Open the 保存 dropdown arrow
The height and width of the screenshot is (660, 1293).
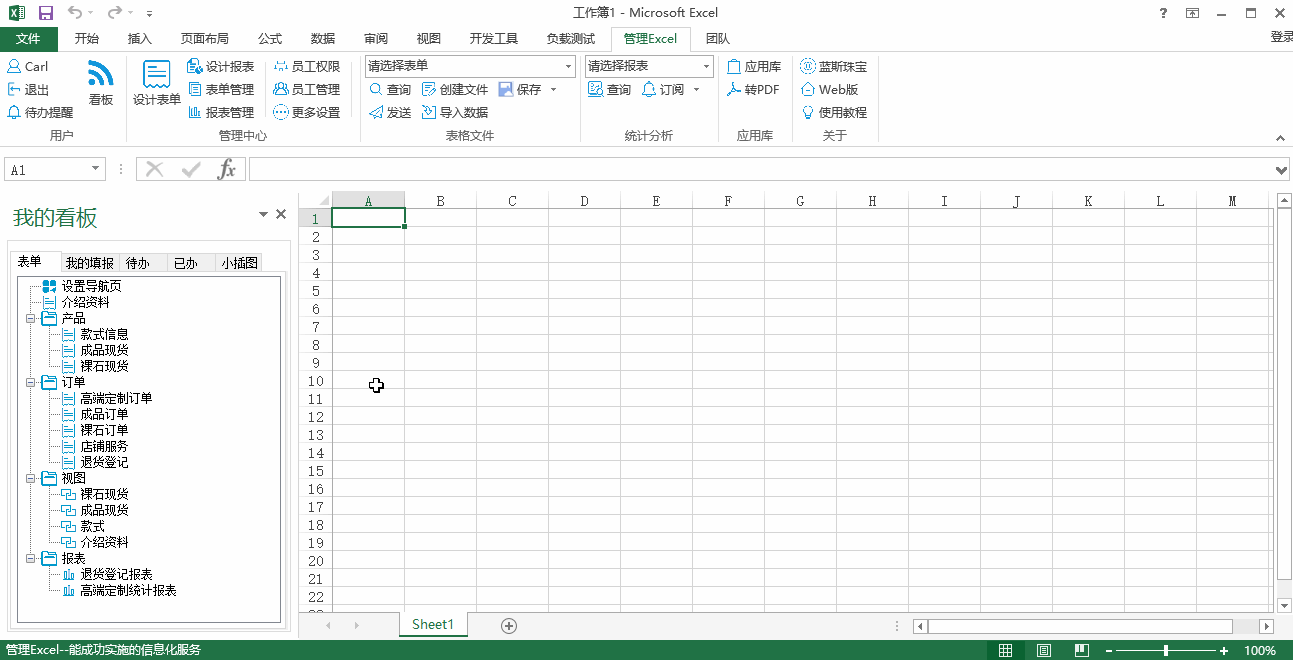pyautogui.click(x=553, y=89)
